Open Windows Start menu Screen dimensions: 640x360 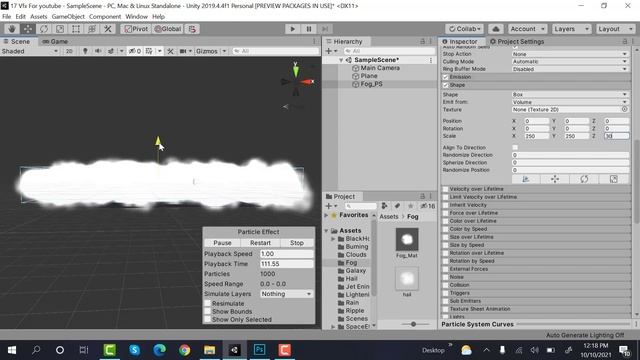(x=11, y=350)
